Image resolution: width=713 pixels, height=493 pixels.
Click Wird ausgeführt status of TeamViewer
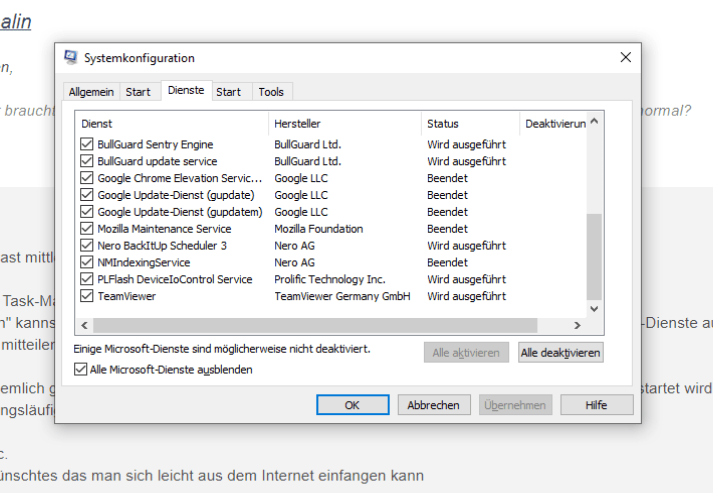tap(467, 296)
